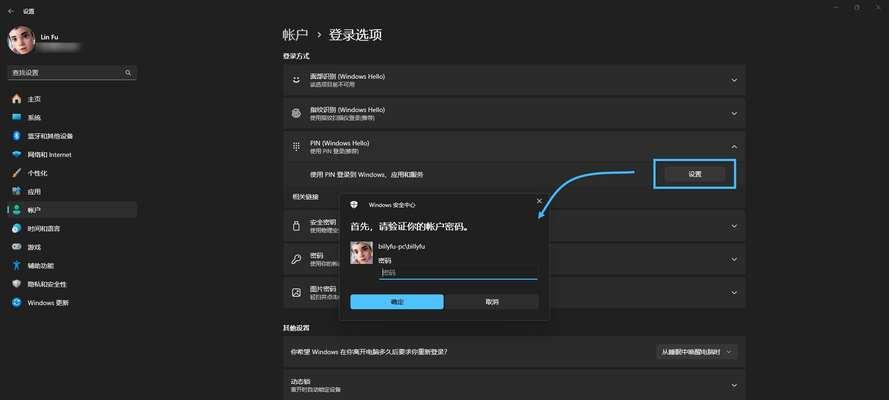Click the blue 确定 button in the dialog

click(397, 302)
